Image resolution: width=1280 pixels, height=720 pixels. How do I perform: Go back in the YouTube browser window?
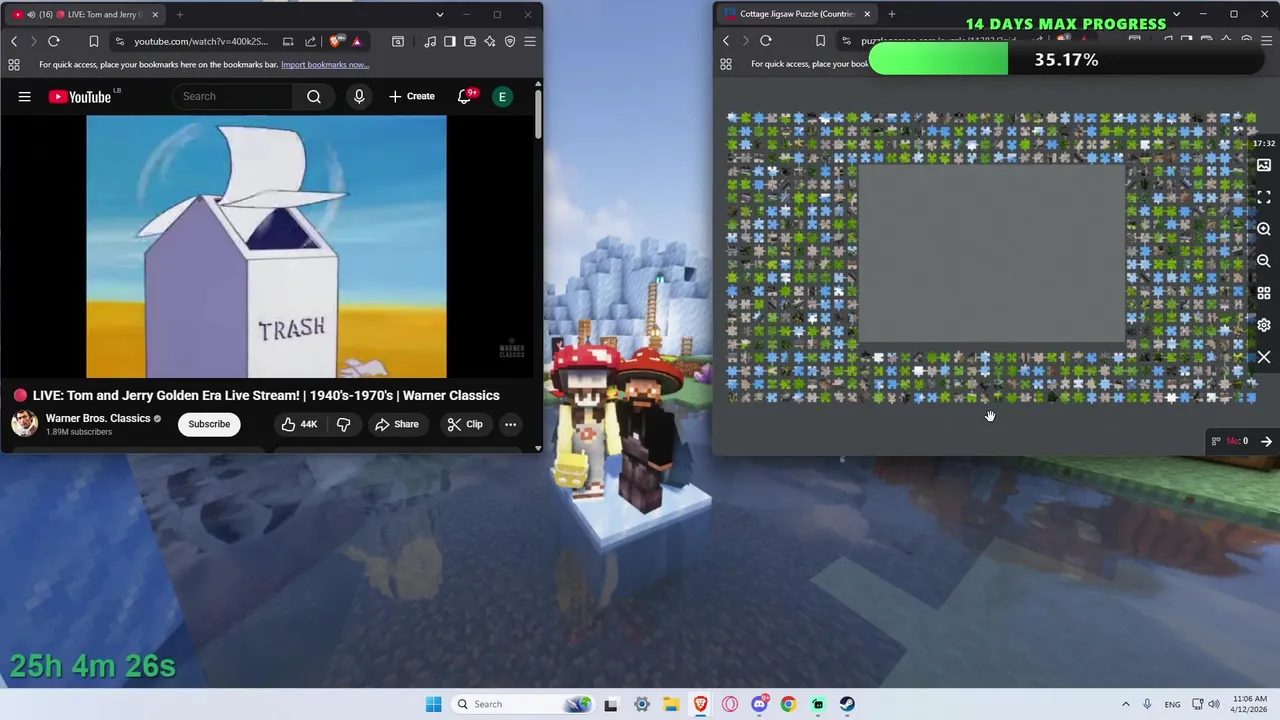click(x=14, y=41)
